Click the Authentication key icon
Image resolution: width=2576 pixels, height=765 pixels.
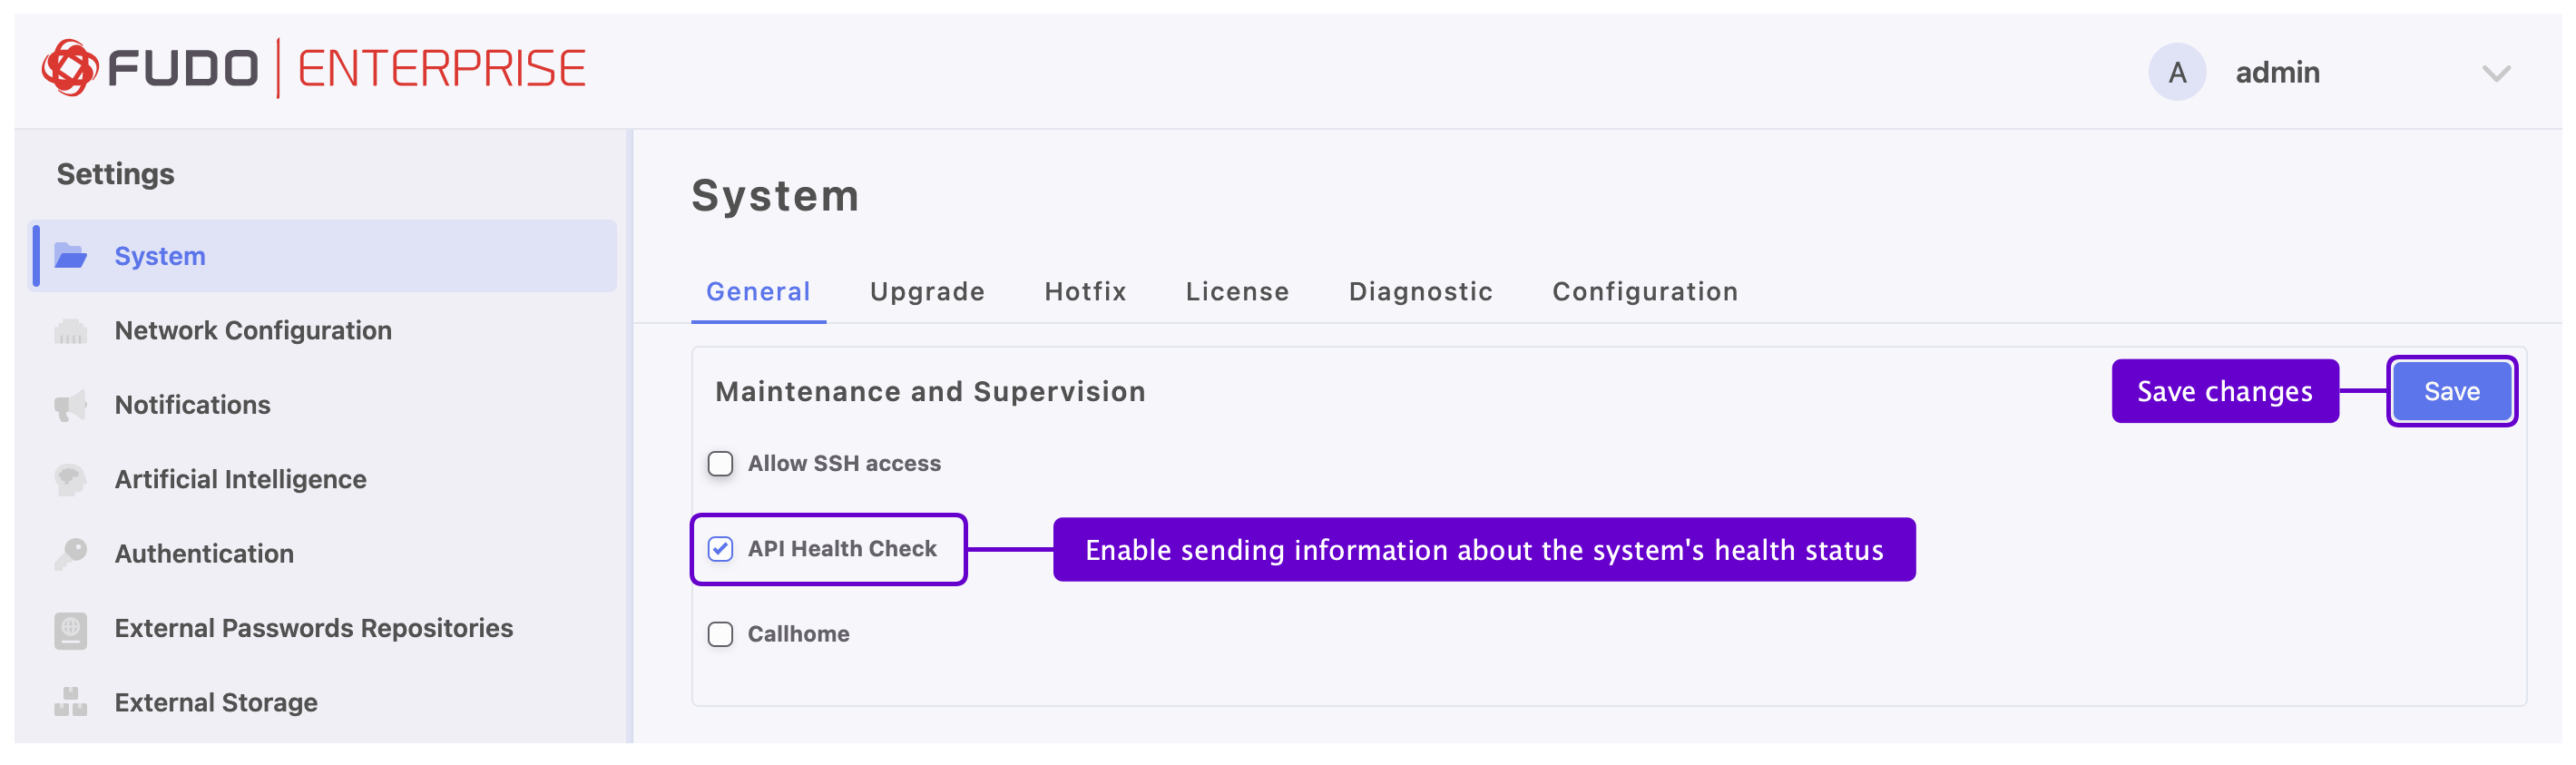coord(70,553)
